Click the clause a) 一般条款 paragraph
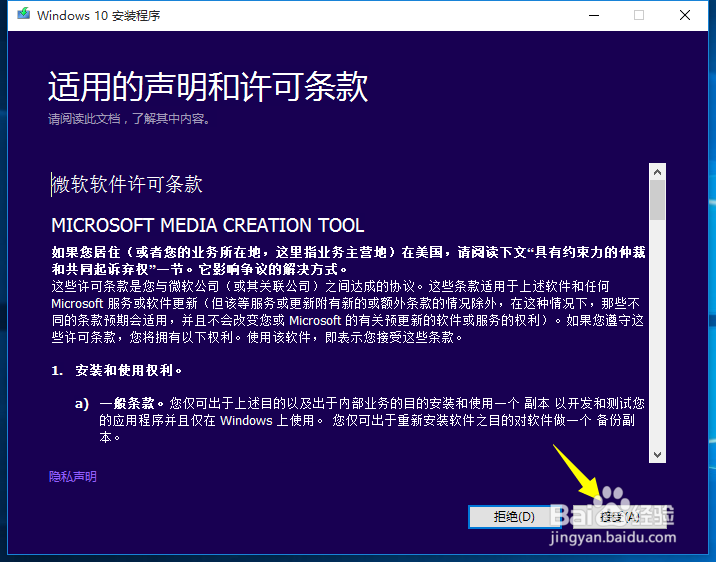The image size is (716, 562). point(360,420)
